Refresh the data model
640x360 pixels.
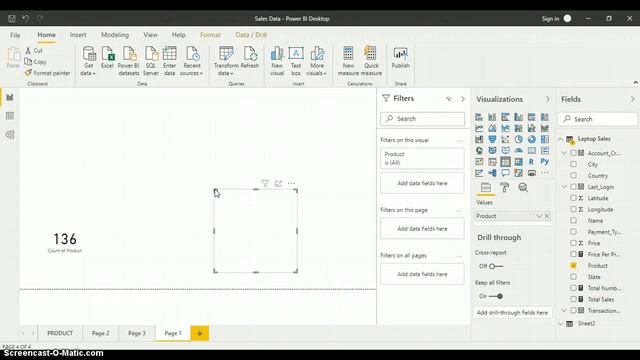pyautogui.click(x=250, y=57)
